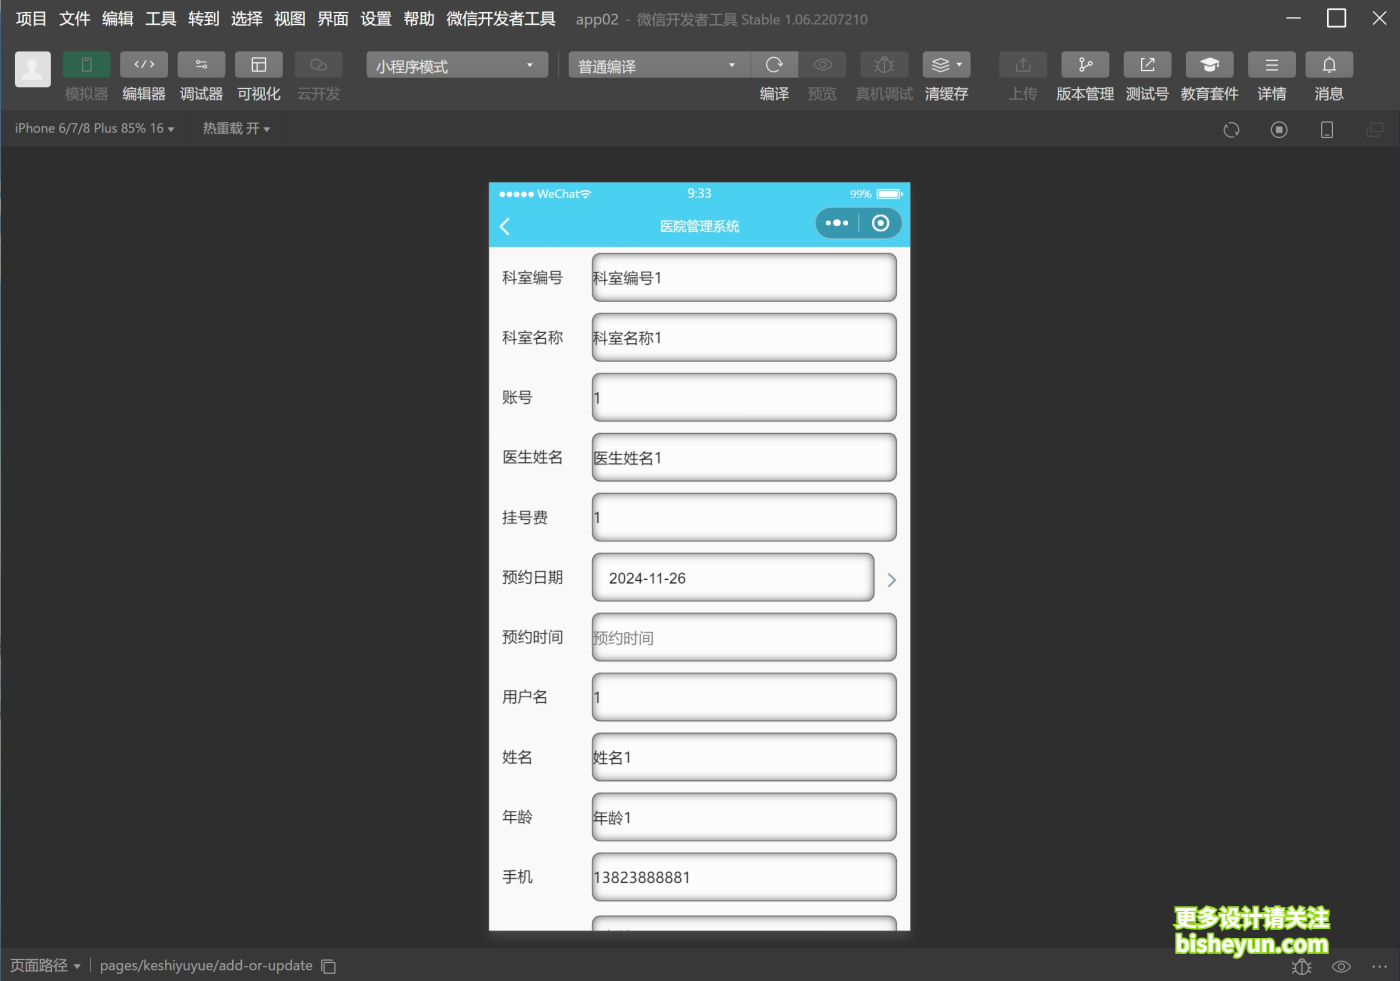Click the 挂号费 input field
This screenshot has width=1400, height=981.
coord(744,517)
